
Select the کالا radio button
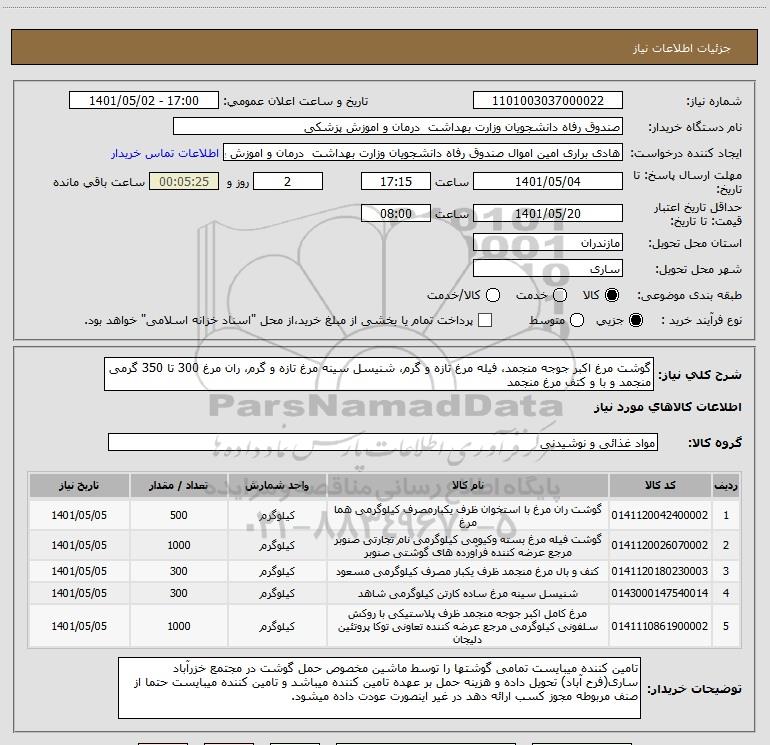[x=612, y=295]
